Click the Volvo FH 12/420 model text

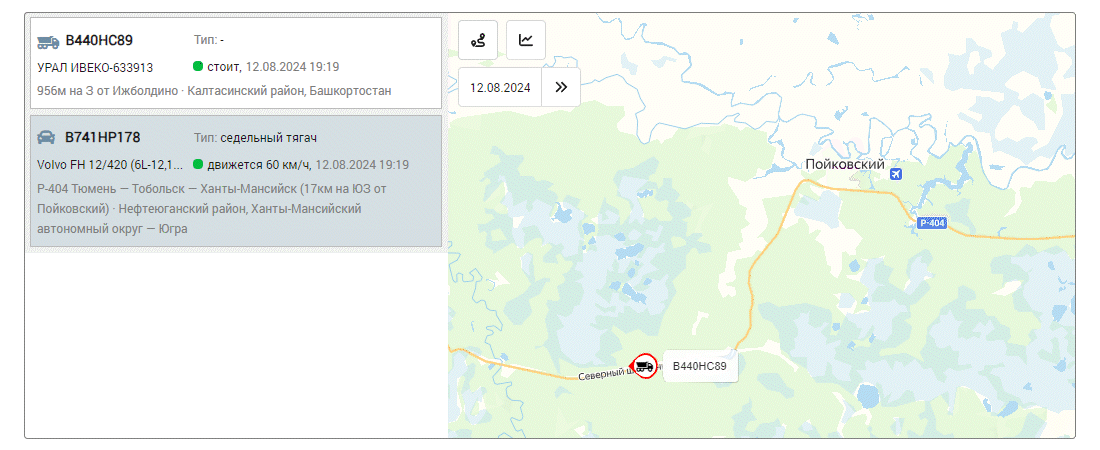[110, 165]
